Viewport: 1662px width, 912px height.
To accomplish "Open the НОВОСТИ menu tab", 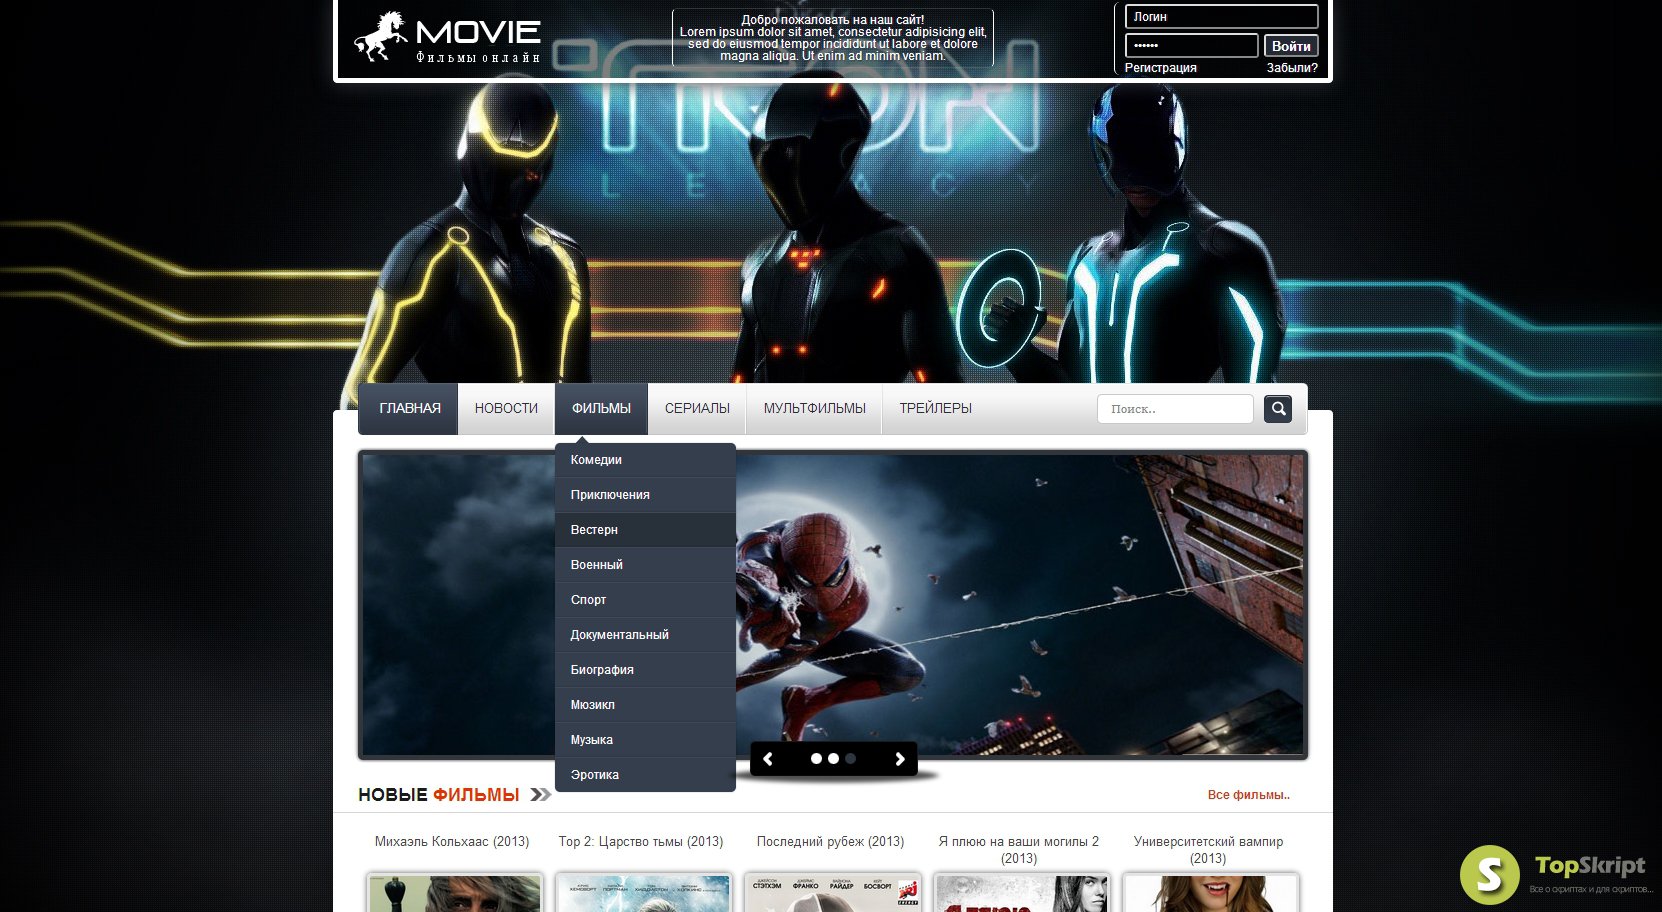I will pos(506,409).
